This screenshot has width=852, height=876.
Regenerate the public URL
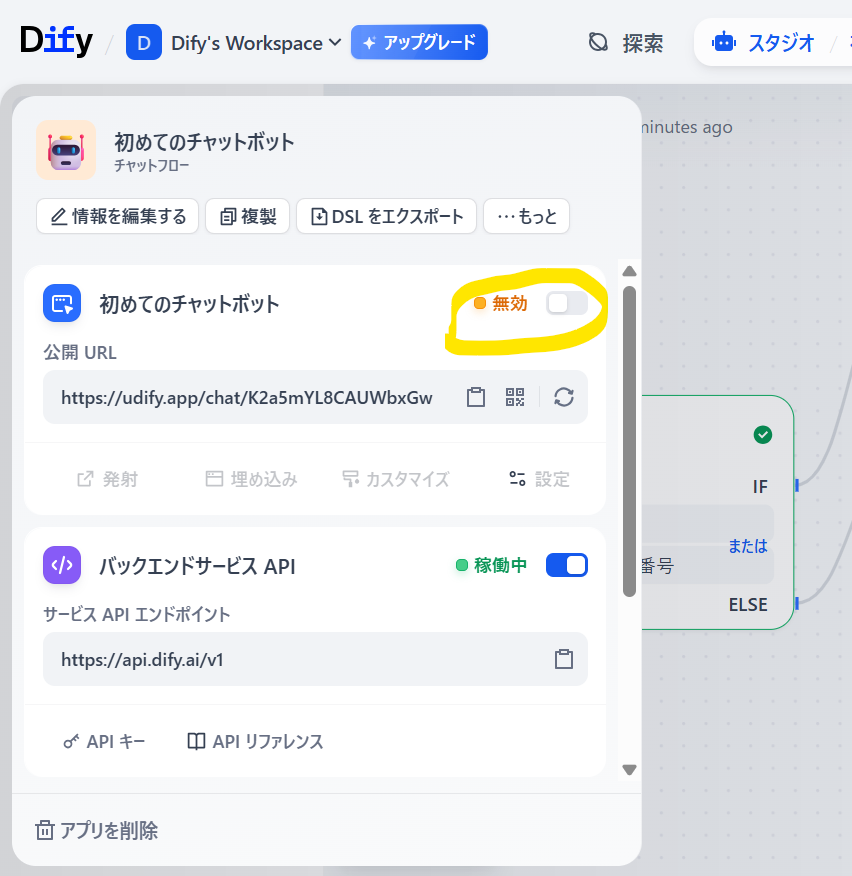click(x=564, y=397)
